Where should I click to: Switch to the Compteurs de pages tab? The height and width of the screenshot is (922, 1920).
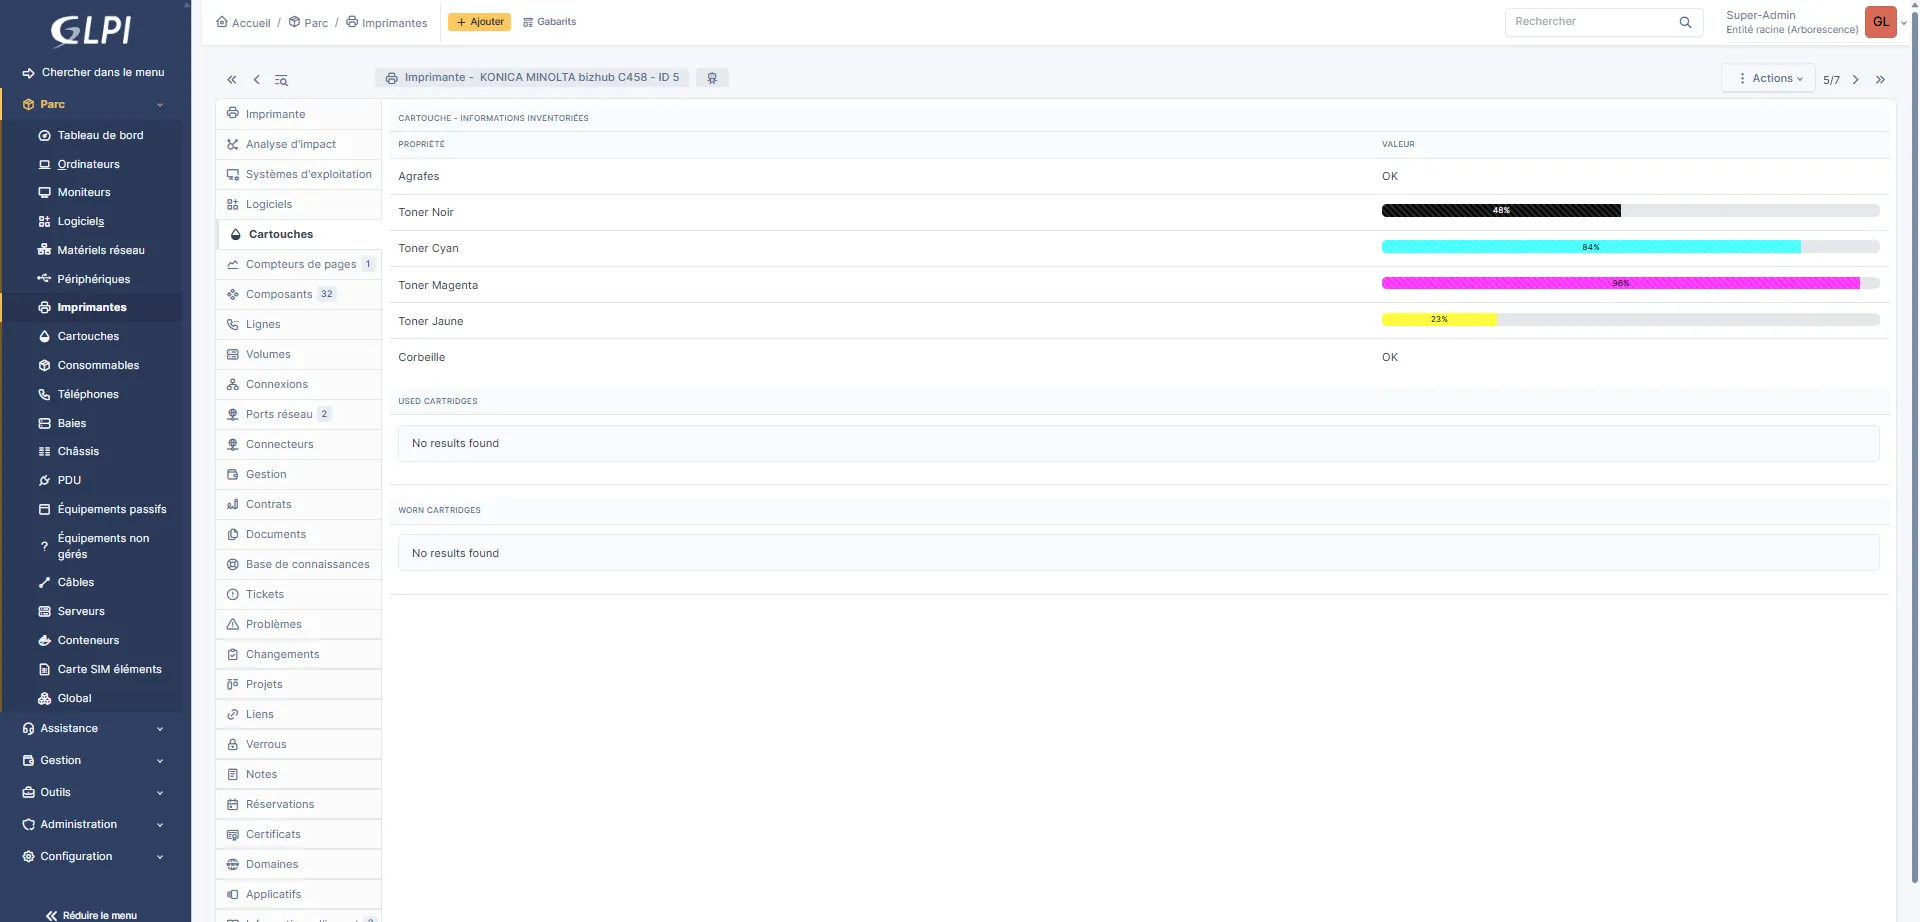pyautogui.click(x=300, y=264)
